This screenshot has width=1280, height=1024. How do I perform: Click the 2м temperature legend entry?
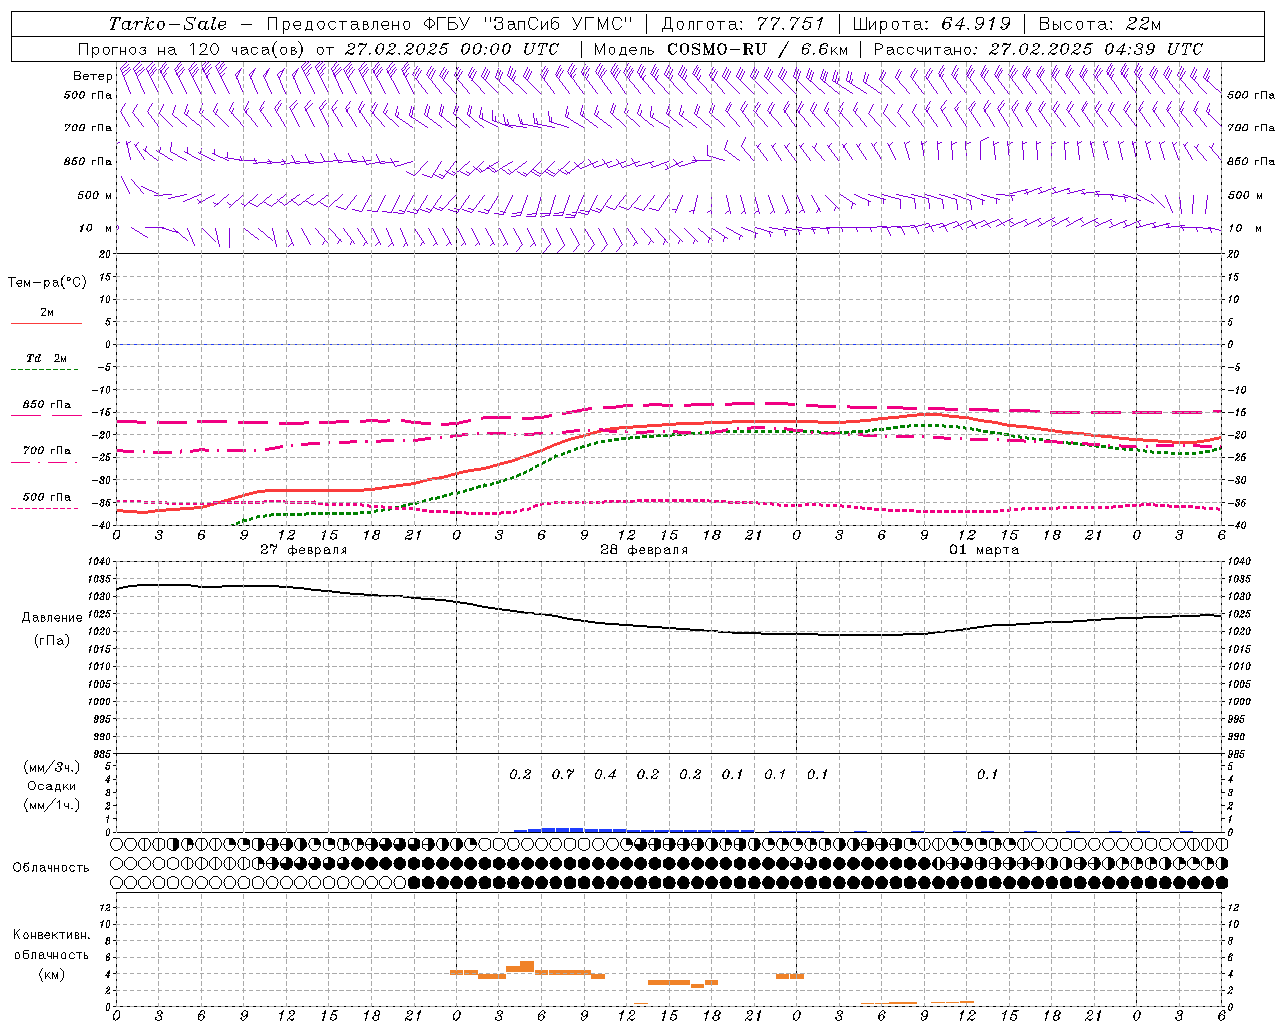click(47, 312)
